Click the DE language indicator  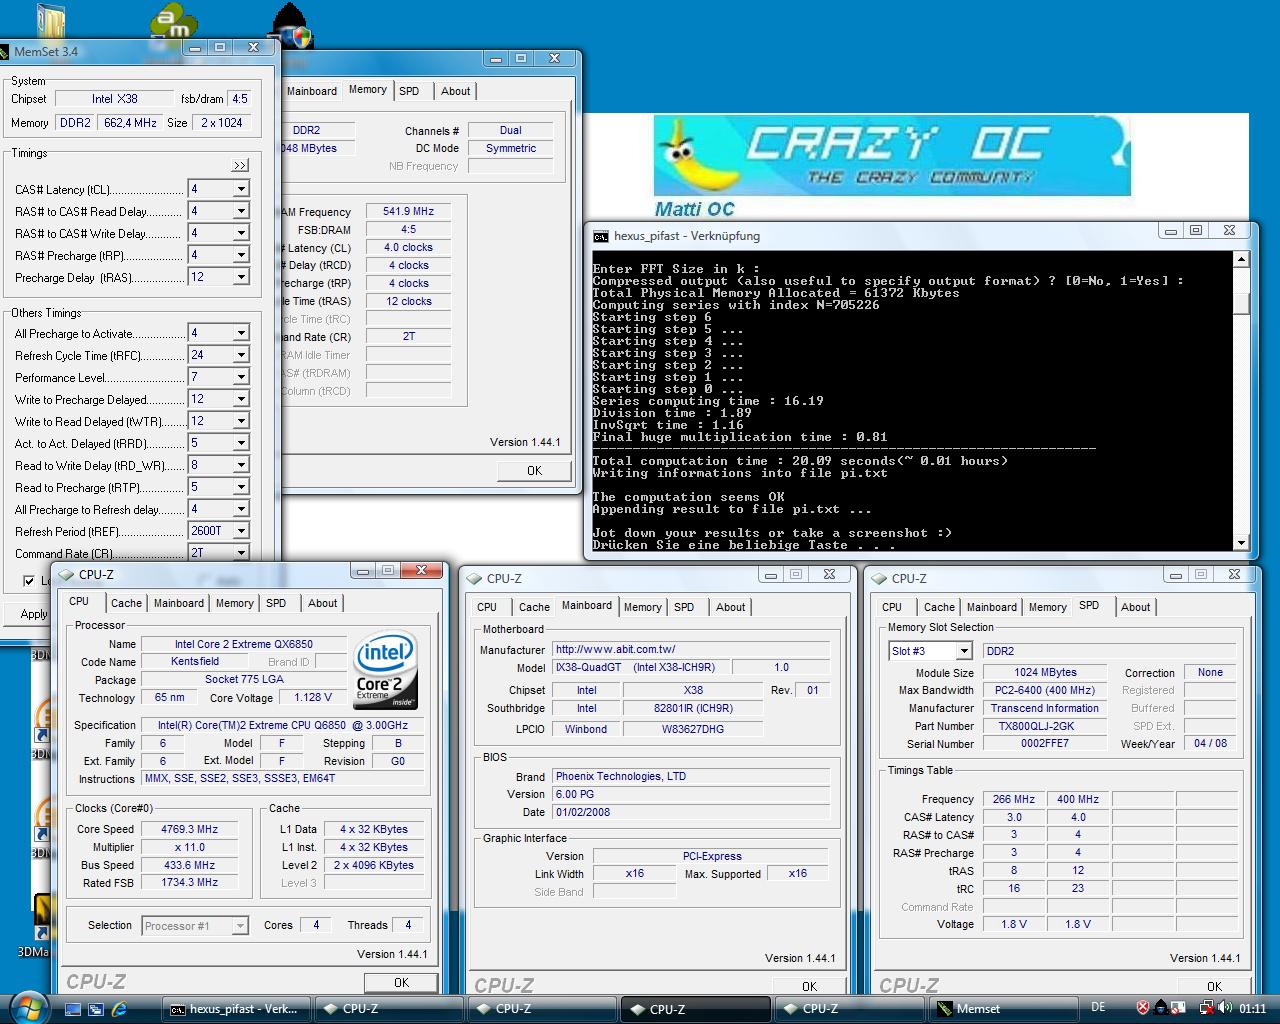(x=1098, y=1008)
